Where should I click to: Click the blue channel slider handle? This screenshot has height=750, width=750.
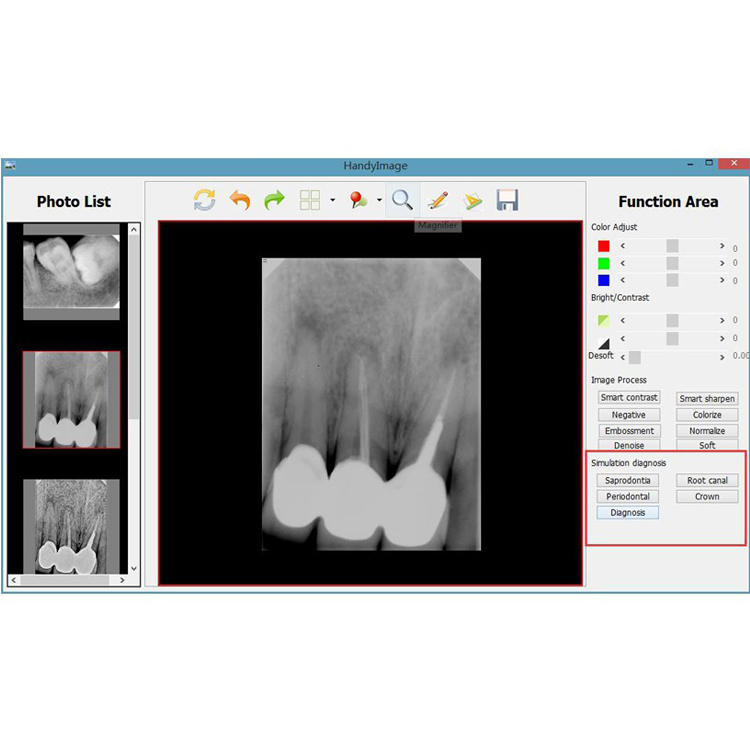[672, 280]
